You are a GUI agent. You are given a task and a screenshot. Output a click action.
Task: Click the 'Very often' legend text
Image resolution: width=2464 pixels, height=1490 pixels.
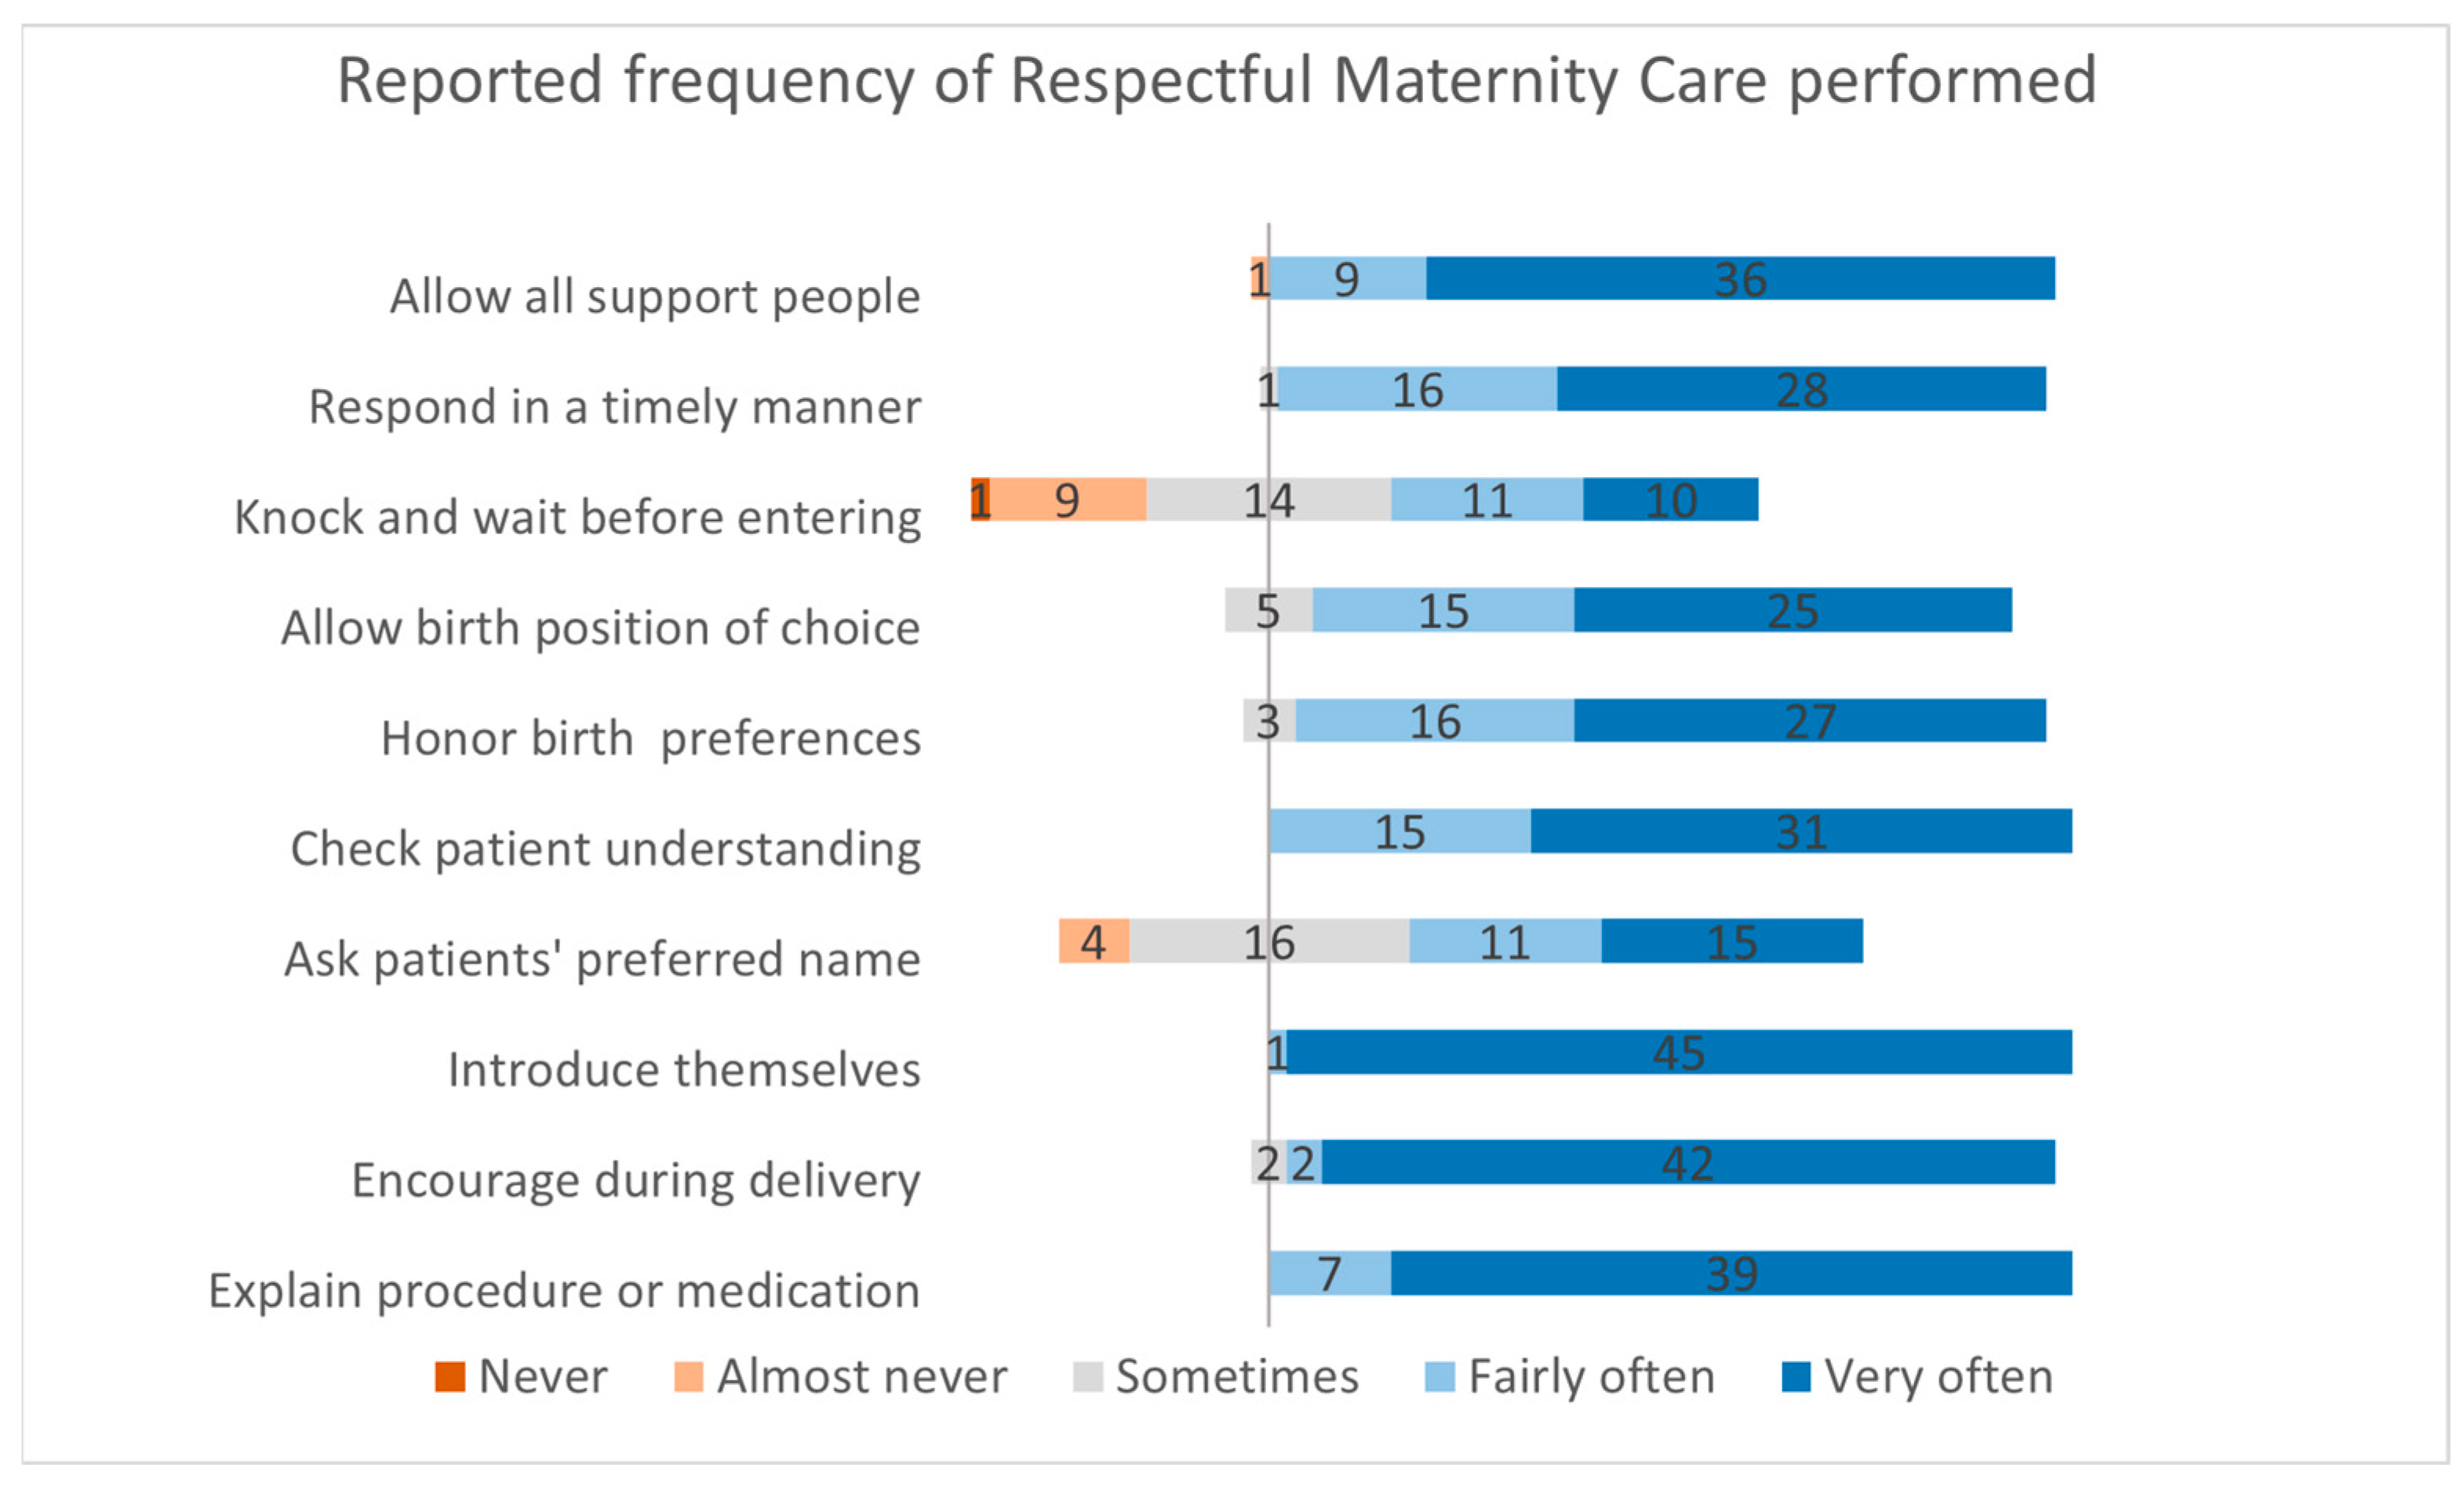[1938, 1377]
